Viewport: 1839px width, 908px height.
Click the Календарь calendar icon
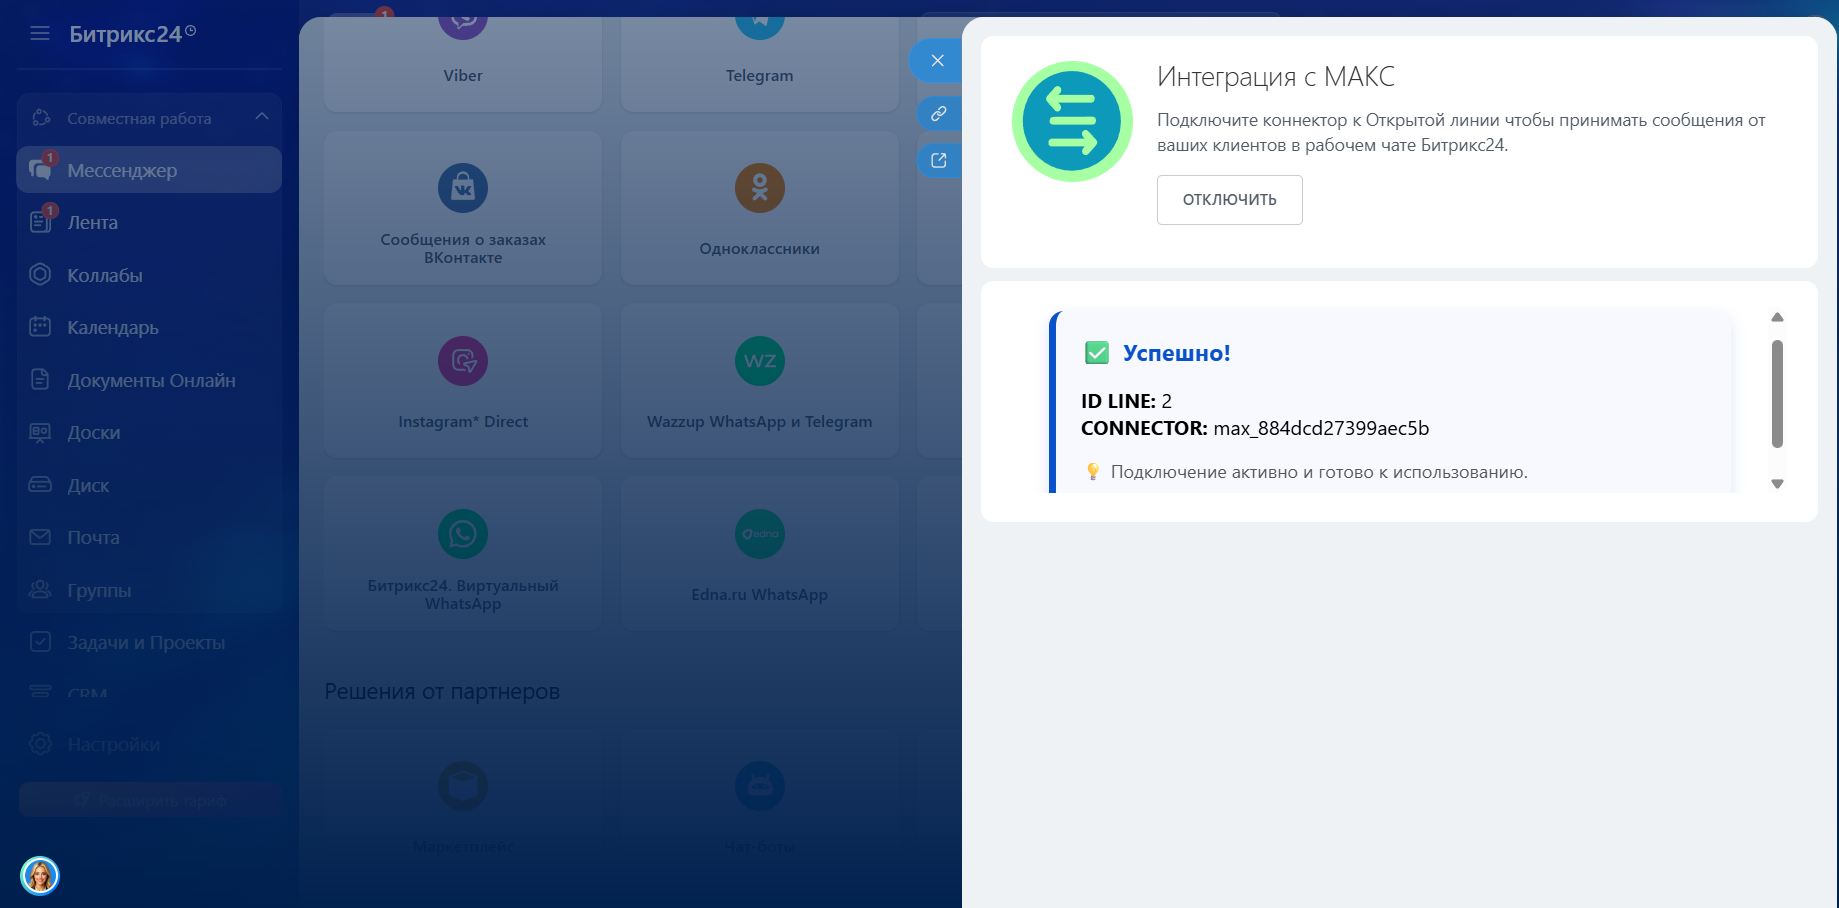coord(40,327)
